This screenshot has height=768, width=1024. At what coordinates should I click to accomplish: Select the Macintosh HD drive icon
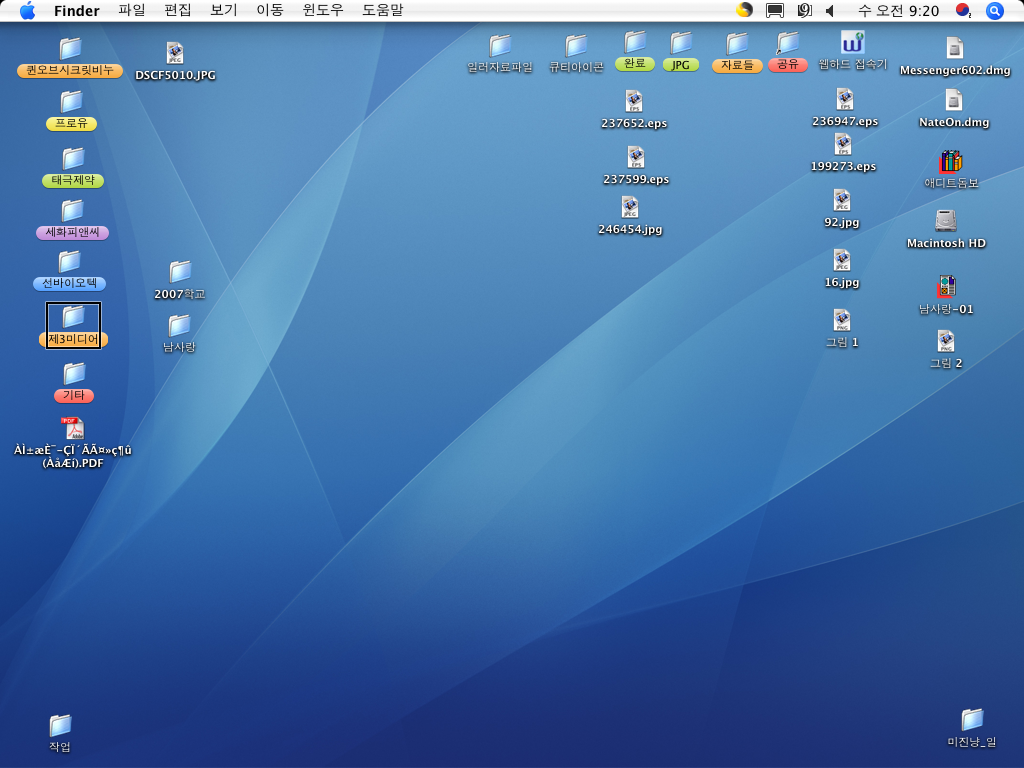945,221
